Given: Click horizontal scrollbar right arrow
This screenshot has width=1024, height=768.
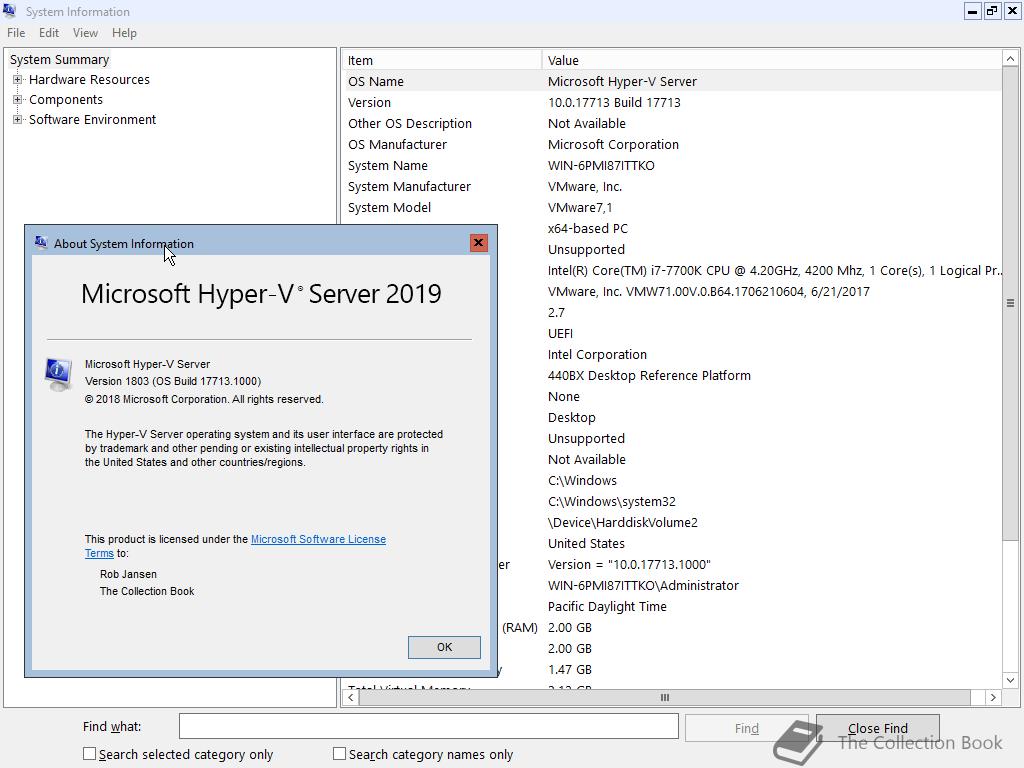Looking at the screenshot, I should [993, 697].
